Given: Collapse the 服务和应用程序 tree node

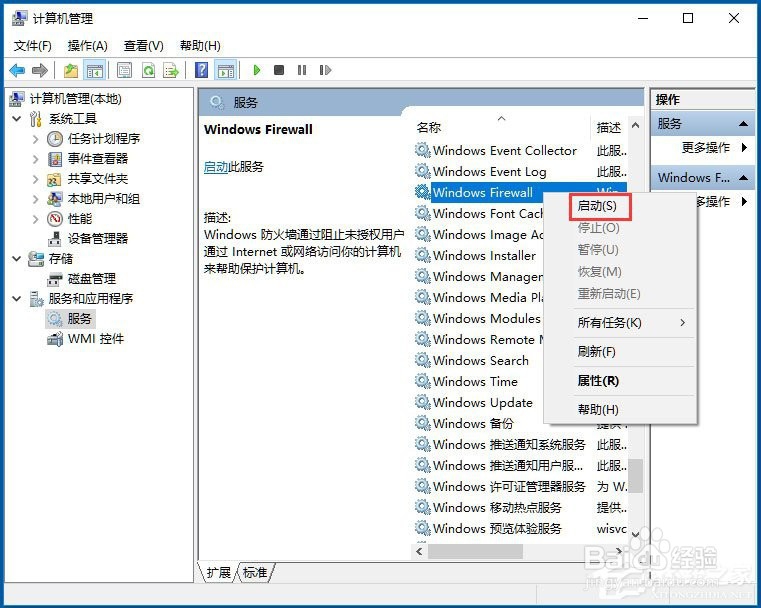Looking at the screenshot, I should coord(17,298).
